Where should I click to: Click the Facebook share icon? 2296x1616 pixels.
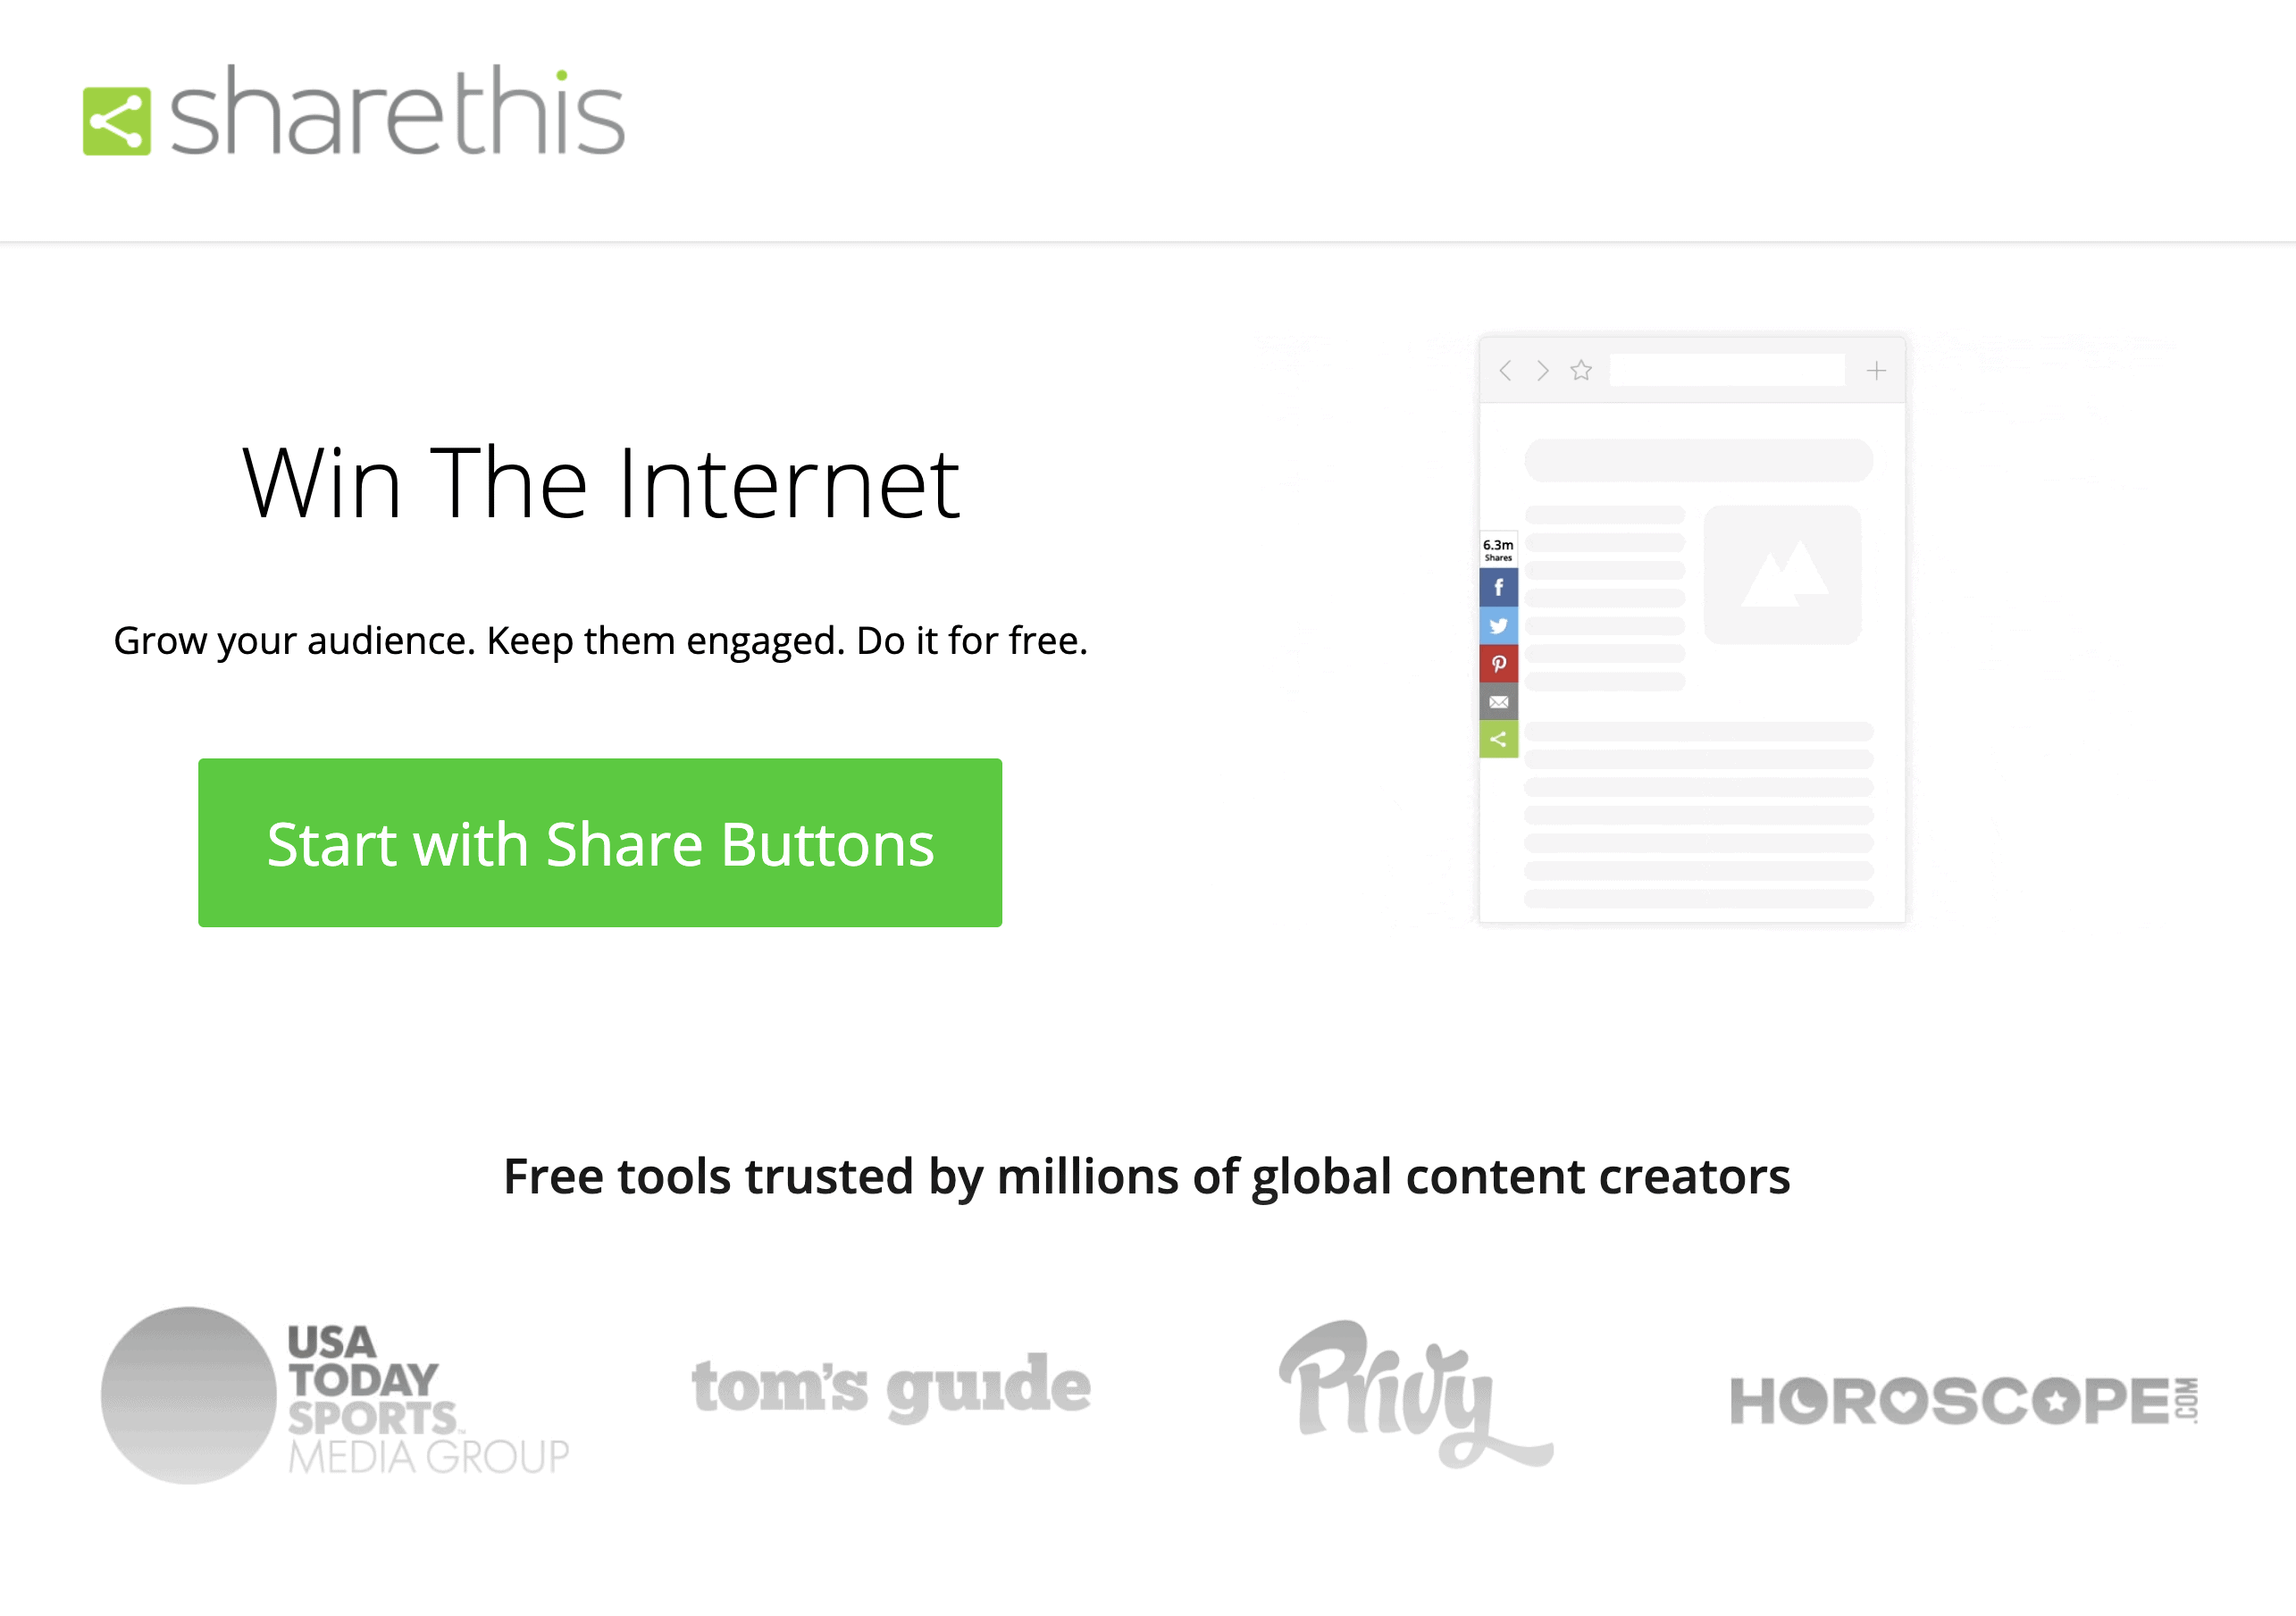1498,588
